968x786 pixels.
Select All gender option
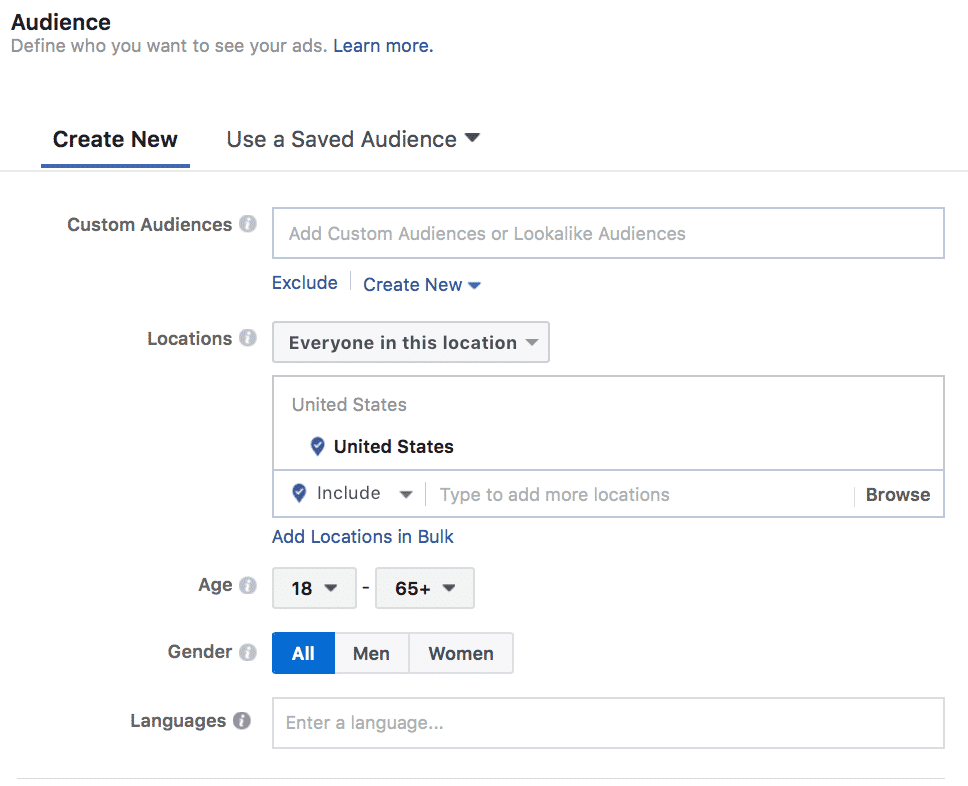pos(303,653)
